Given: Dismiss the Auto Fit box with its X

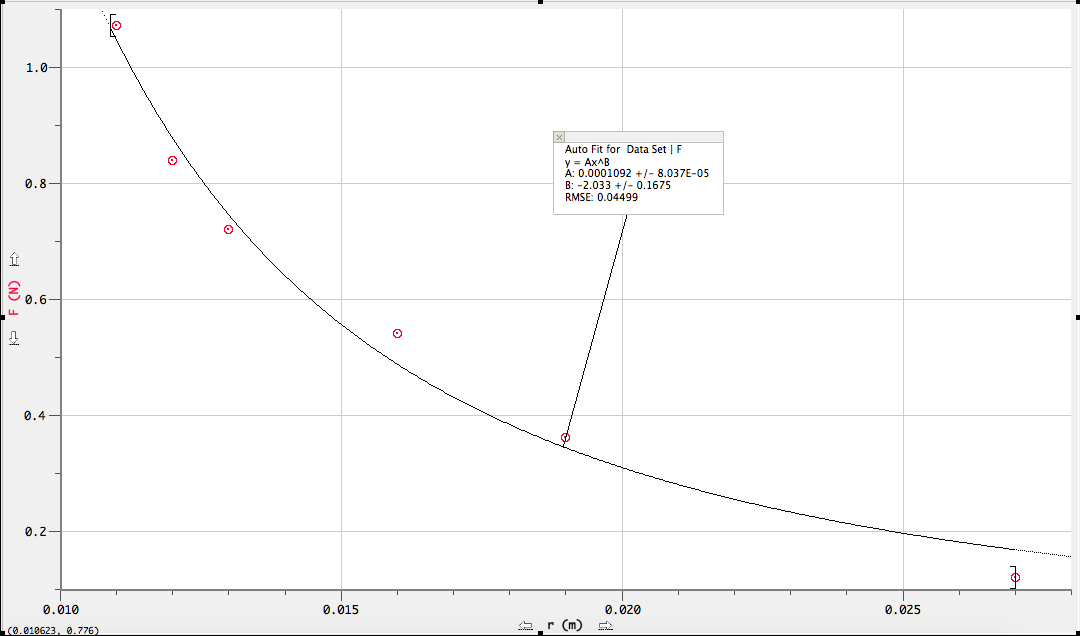Looking at the screenshot, I should point(559,137).
